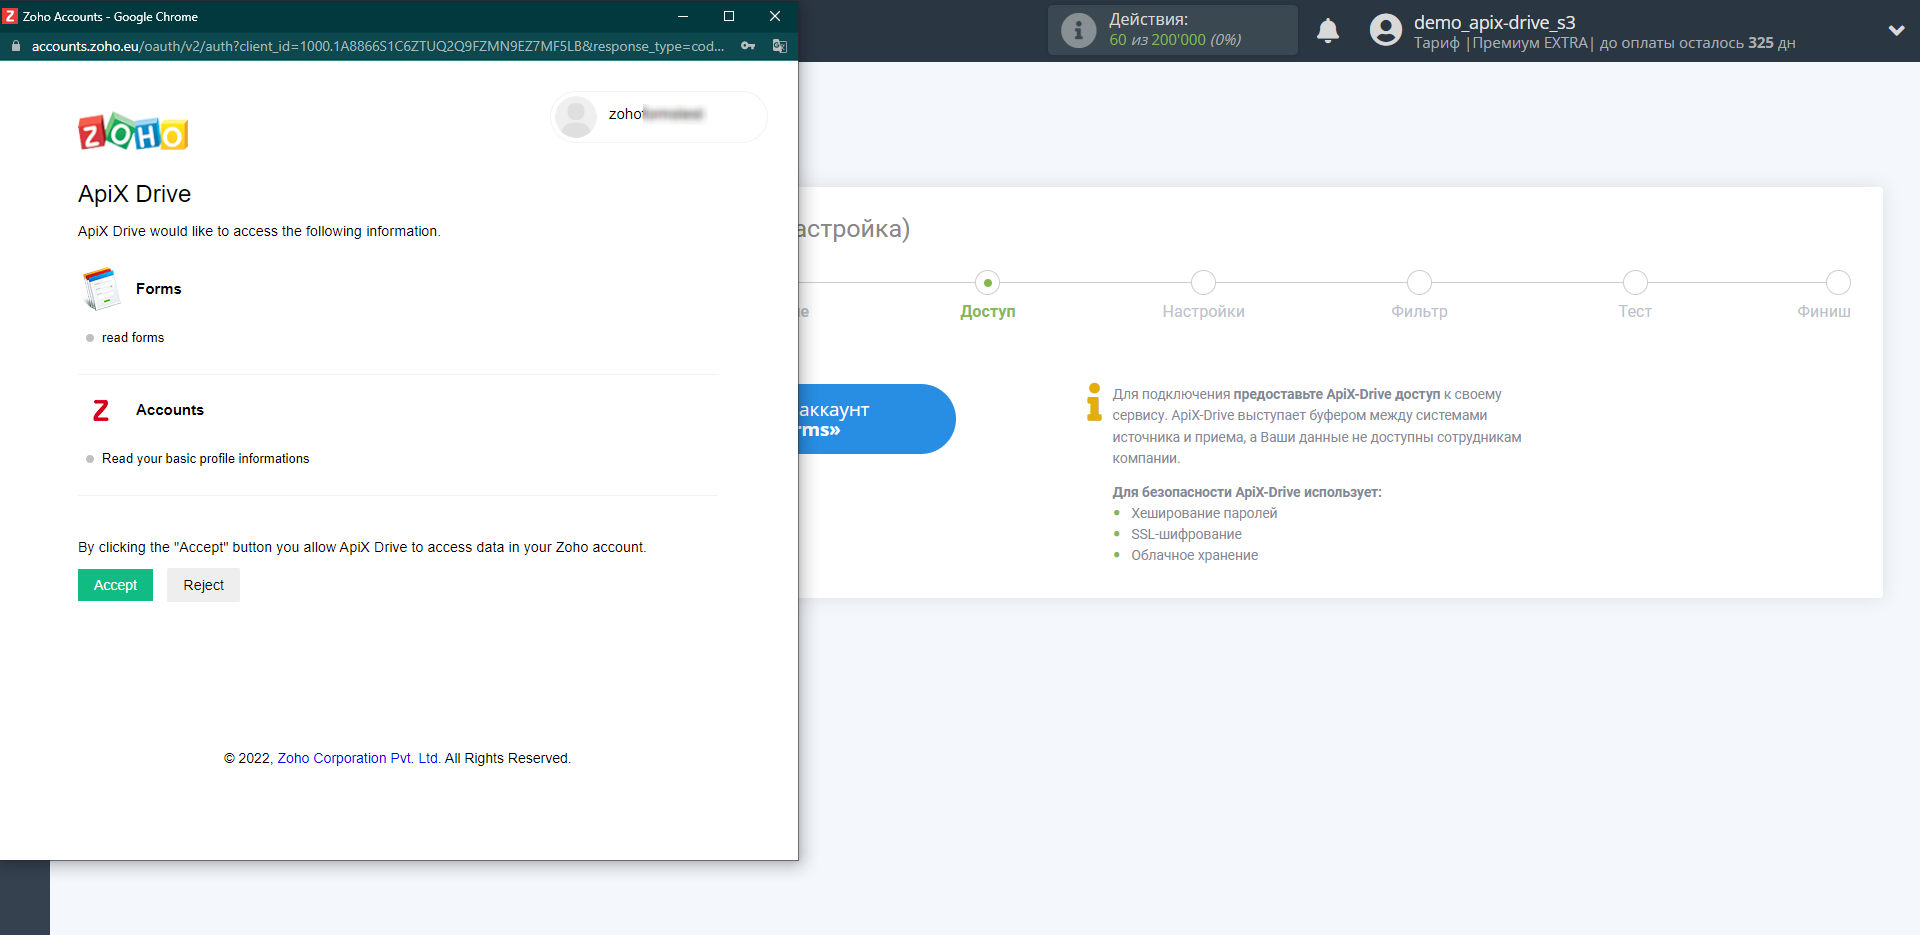Select the Настройки step label
The height and width of the screenshot is (935, 1920).
1204,312
